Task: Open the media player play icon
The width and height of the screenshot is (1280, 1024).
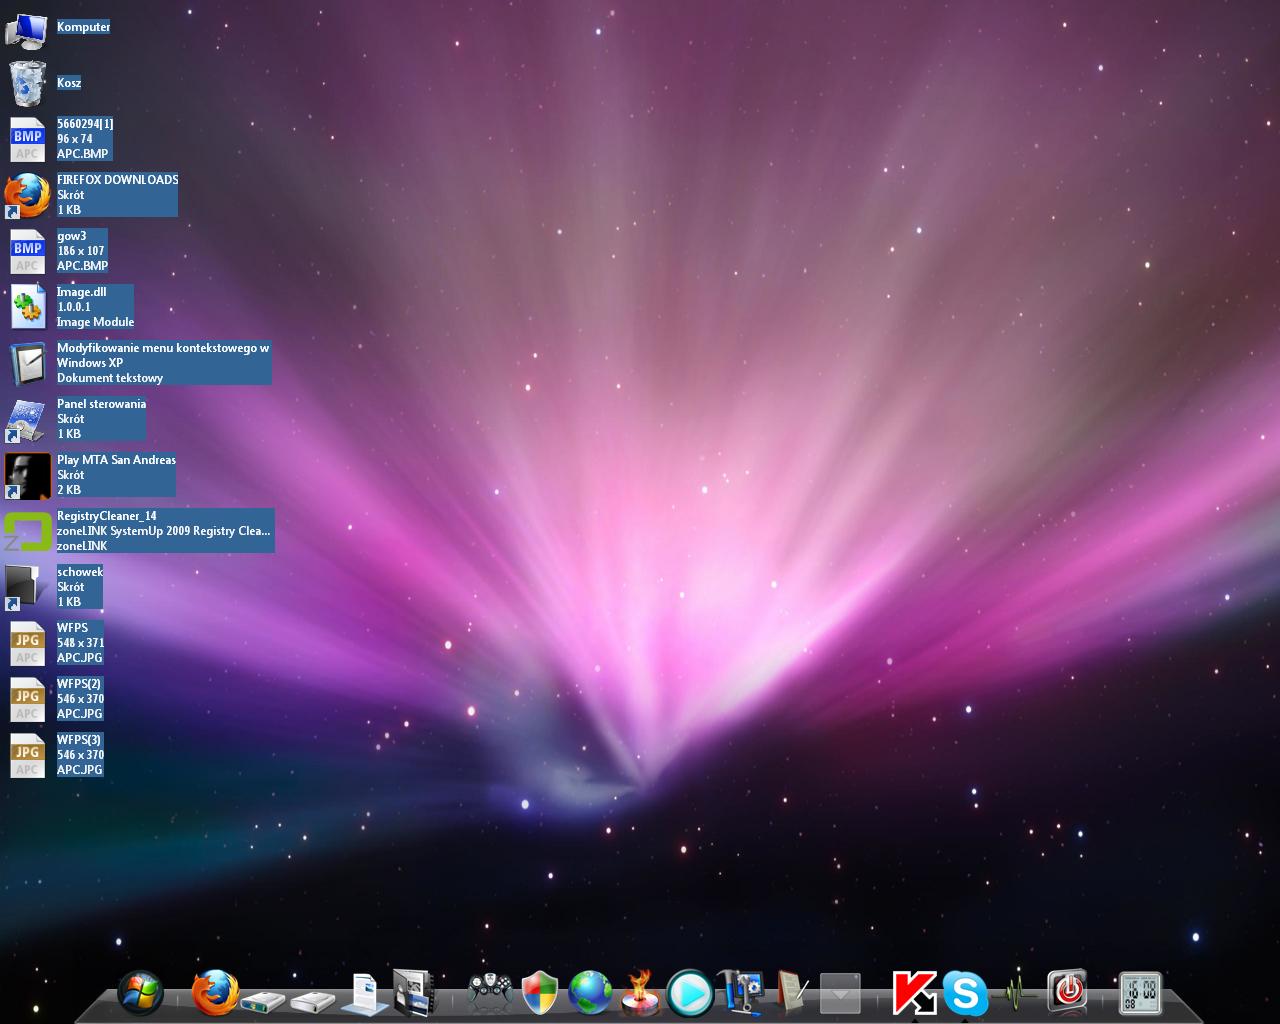Action: (690, 994)
